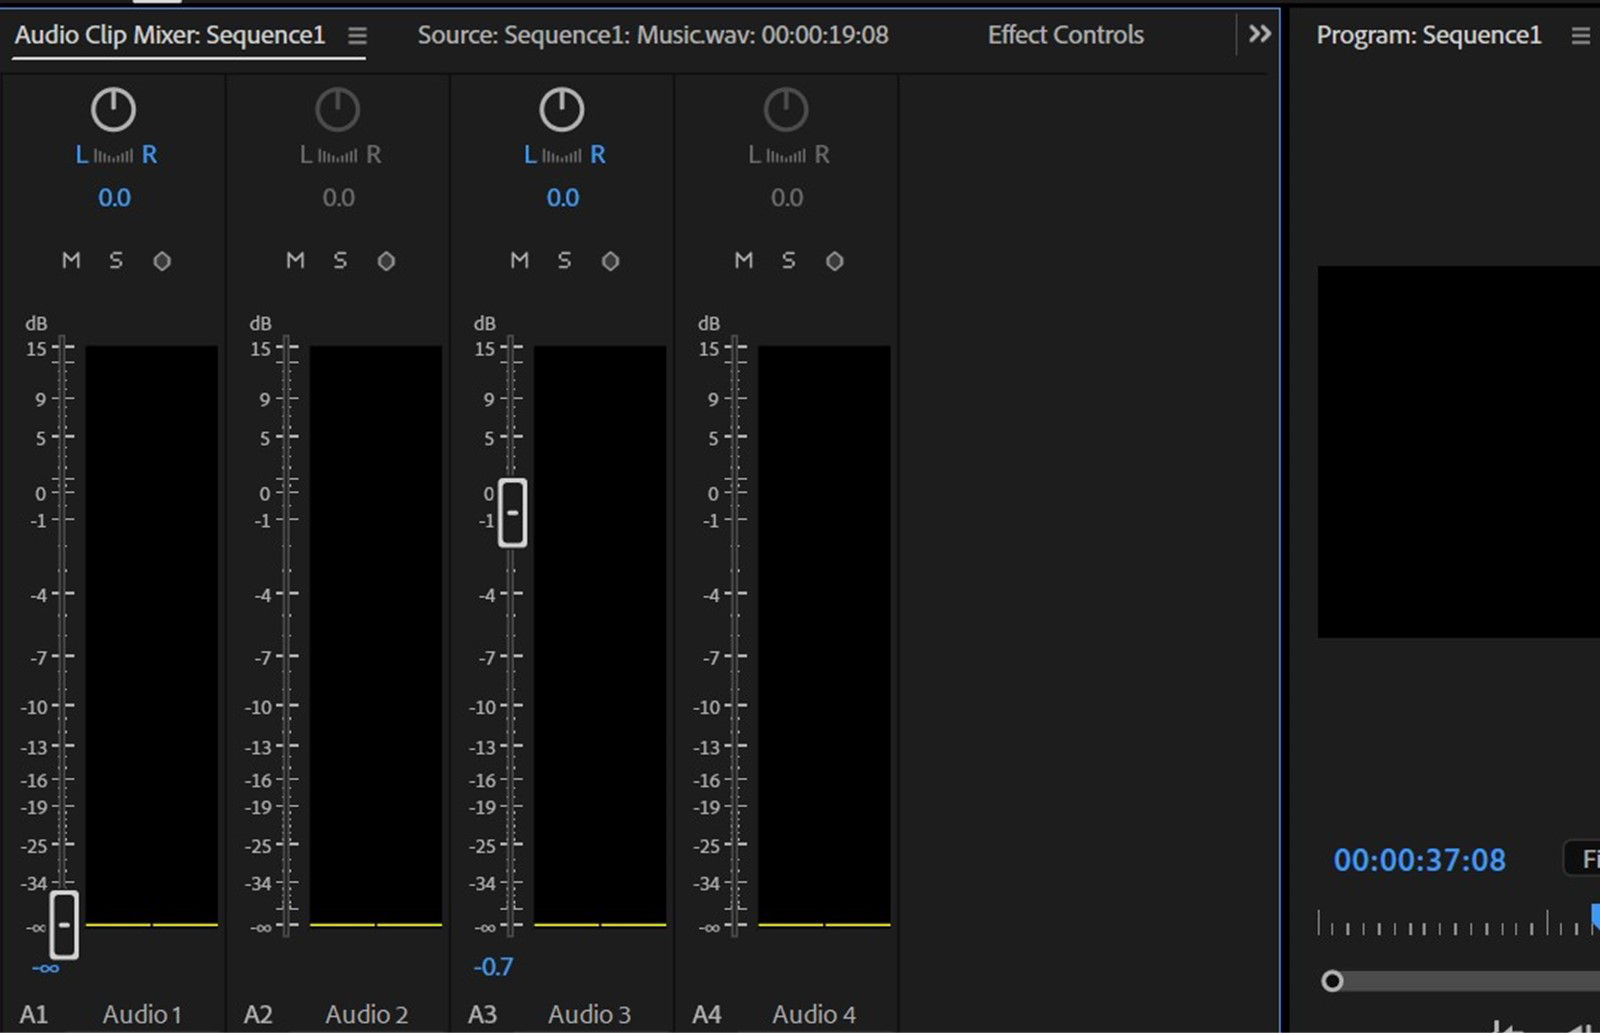Viewport: 1600px width, 1033px height.
Task: Select the pan knob on Audio 1
Action: (113, 108)
